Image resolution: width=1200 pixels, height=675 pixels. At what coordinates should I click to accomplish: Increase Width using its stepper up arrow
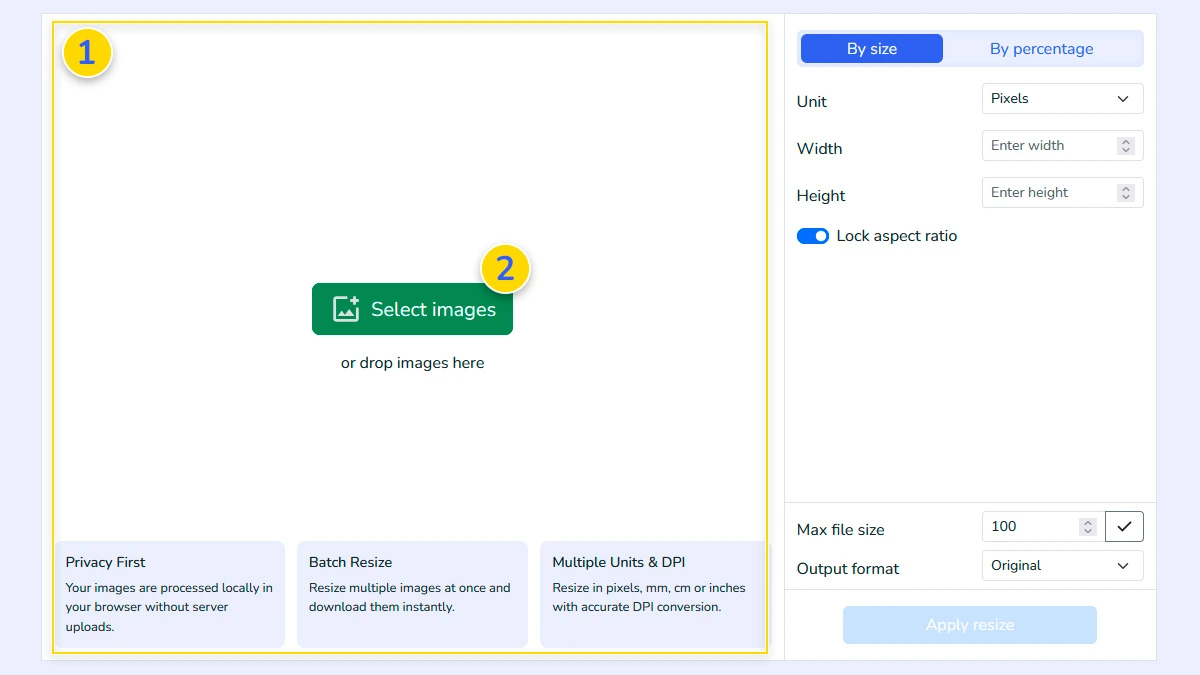click(1128, 141)
